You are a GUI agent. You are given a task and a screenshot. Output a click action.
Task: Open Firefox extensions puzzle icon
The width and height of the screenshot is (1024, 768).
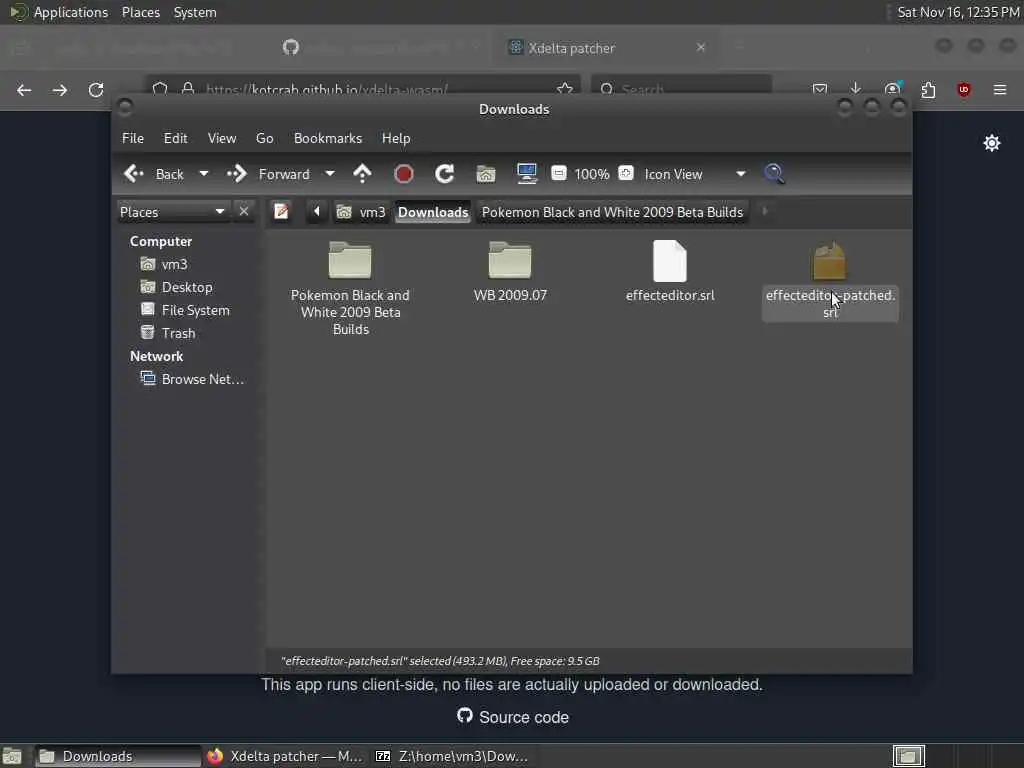point(928,89)
